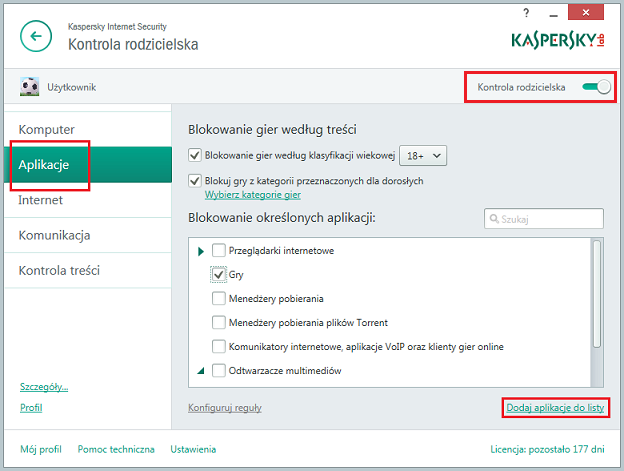Uncheck the Gry checkbox
The height and width of the screenshot is (471, 624).
[218, 274]
